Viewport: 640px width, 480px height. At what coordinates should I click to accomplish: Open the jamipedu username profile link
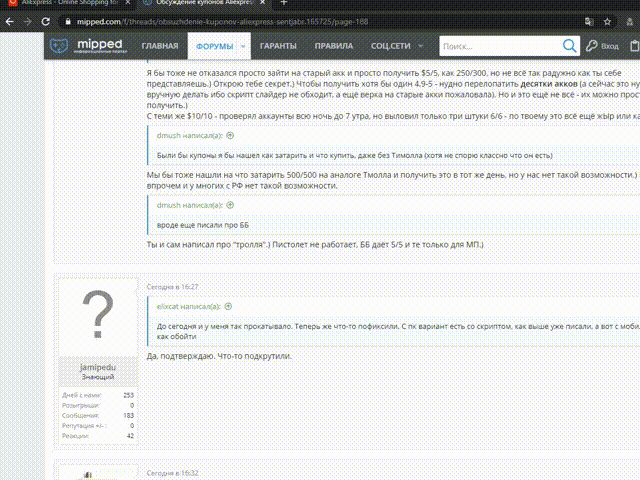98,367
